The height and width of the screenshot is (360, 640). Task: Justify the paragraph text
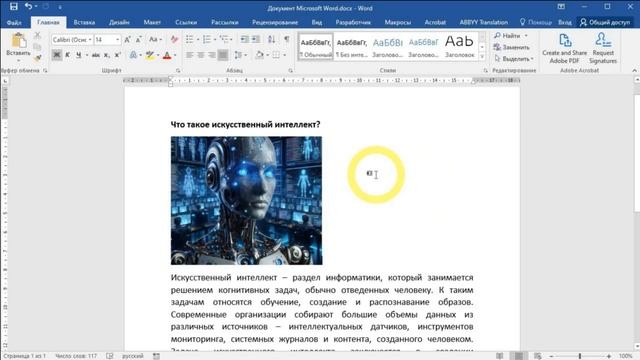(x=223, y=55)
